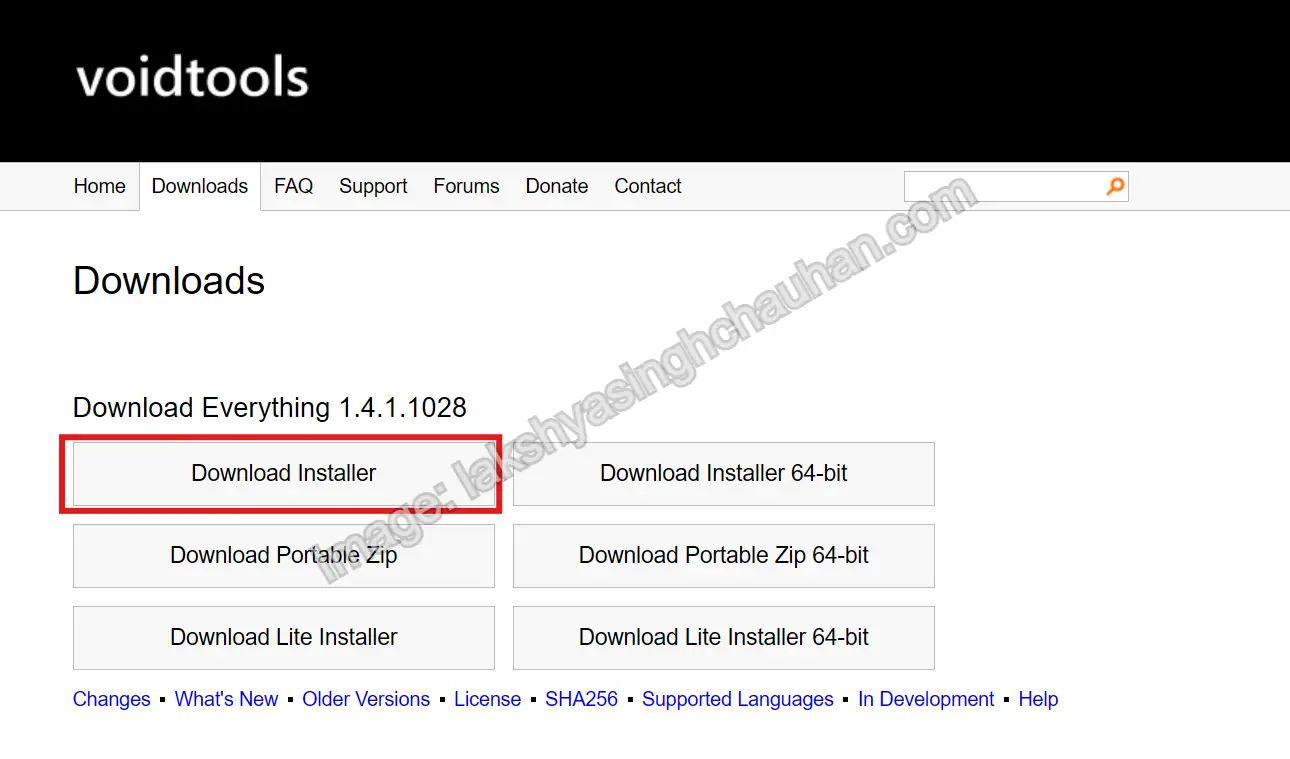
Task: Open the SHA256 checksums link
Action: [582, 699]
